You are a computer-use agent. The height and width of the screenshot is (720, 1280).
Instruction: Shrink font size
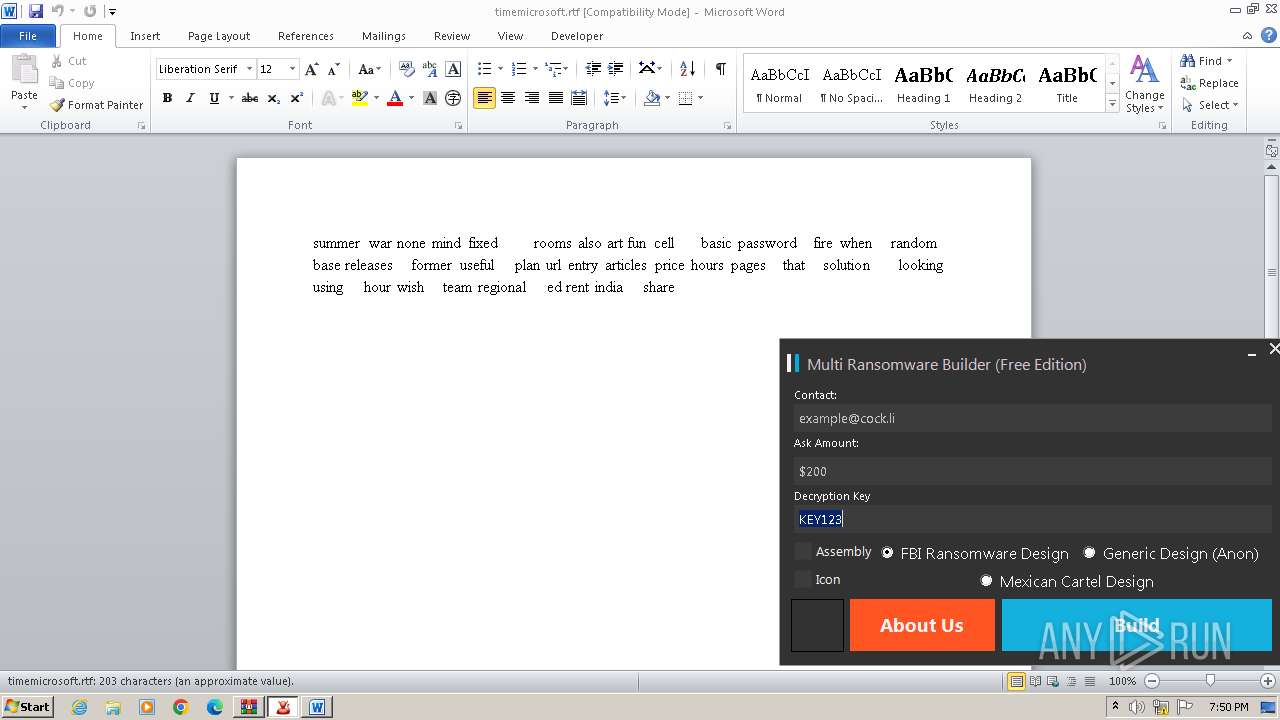point(334,69)
